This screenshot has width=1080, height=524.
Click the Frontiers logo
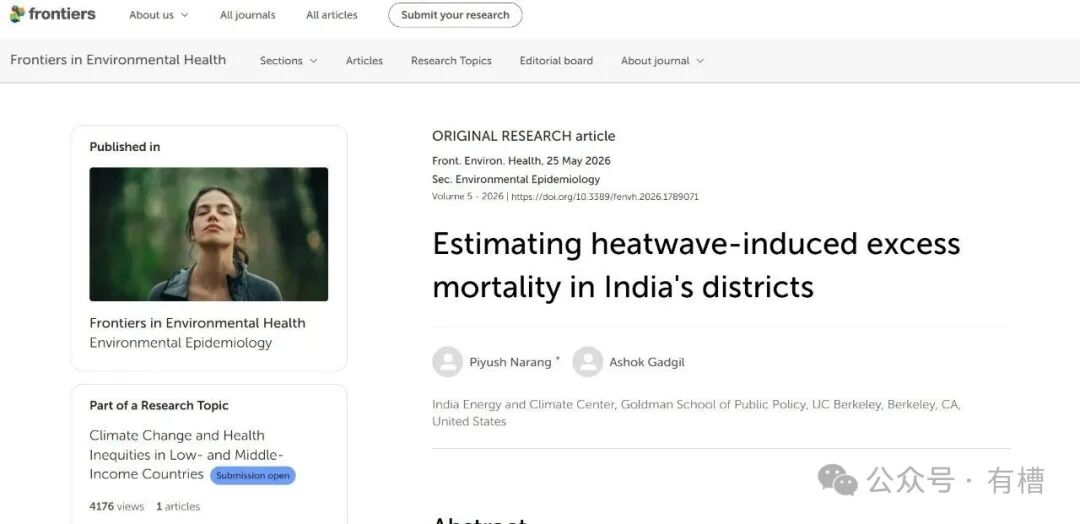pos(53,14)
